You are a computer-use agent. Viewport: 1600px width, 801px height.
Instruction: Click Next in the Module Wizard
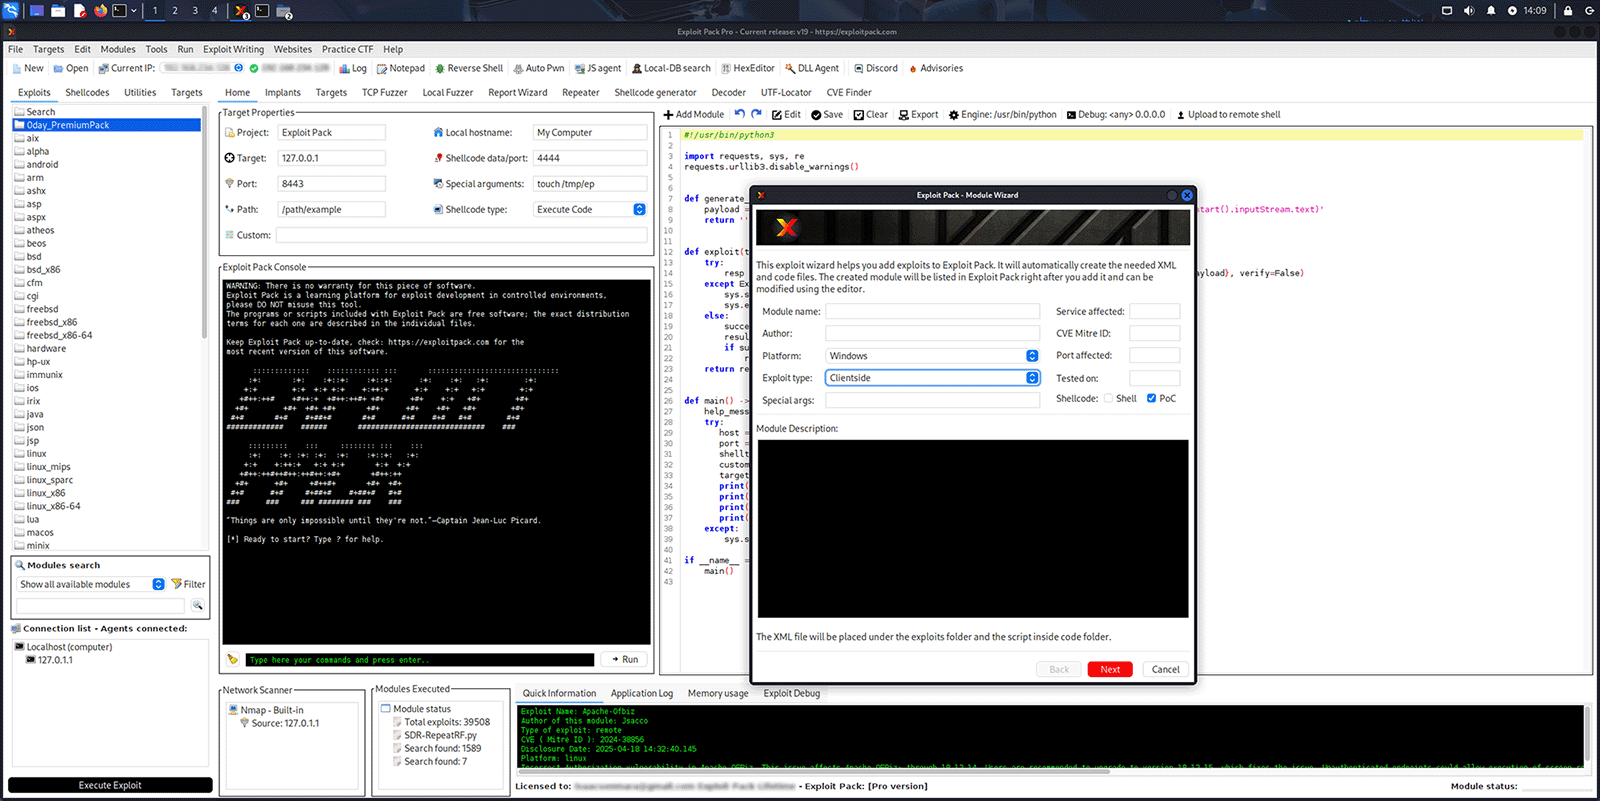click(1109, 670)
